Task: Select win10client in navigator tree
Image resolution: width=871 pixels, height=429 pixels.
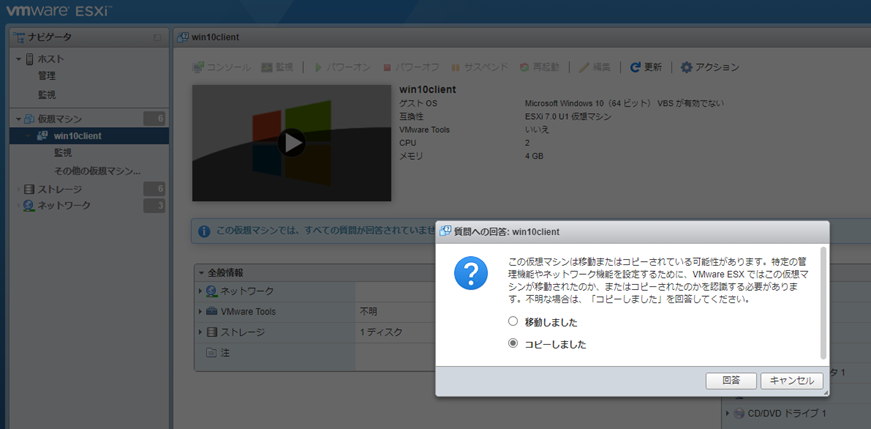Action: (x=77, y=136)
